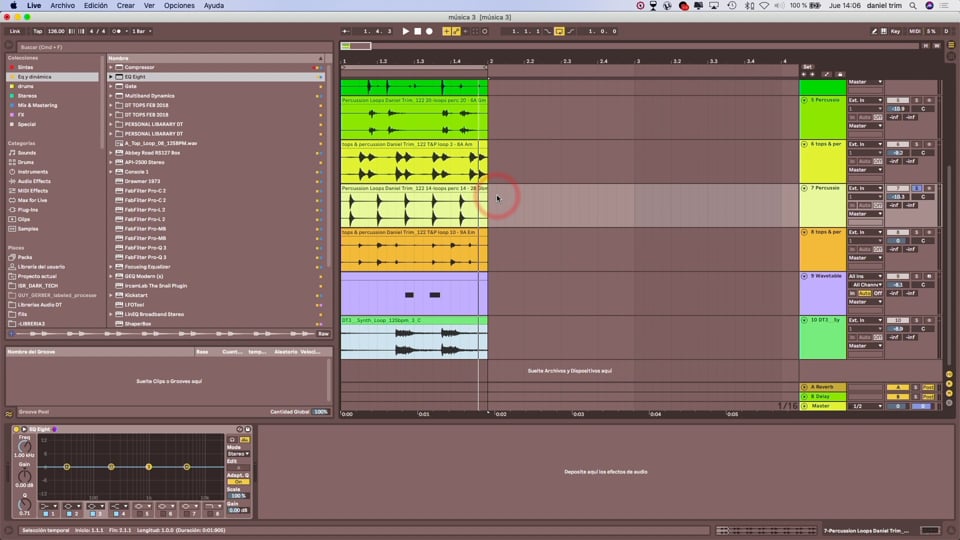Image resolution: width=960 pixels, height=540 pixels.
Task: Click the Nudge tempo up button
Action: point(81,31)
